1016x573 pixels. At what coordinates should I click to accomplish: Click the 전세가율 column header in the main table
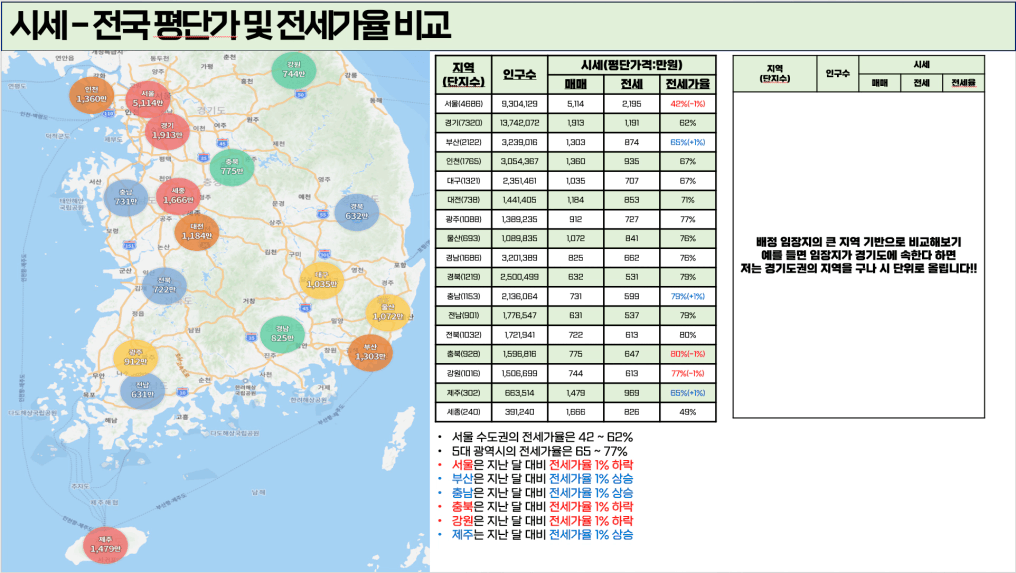[687, 84]
